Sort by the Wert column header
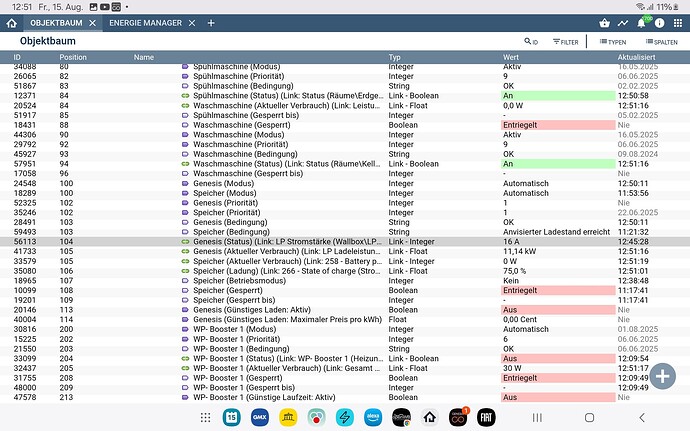Image resolution: width=690 pixels, height=431 pixels. (511, 57)
